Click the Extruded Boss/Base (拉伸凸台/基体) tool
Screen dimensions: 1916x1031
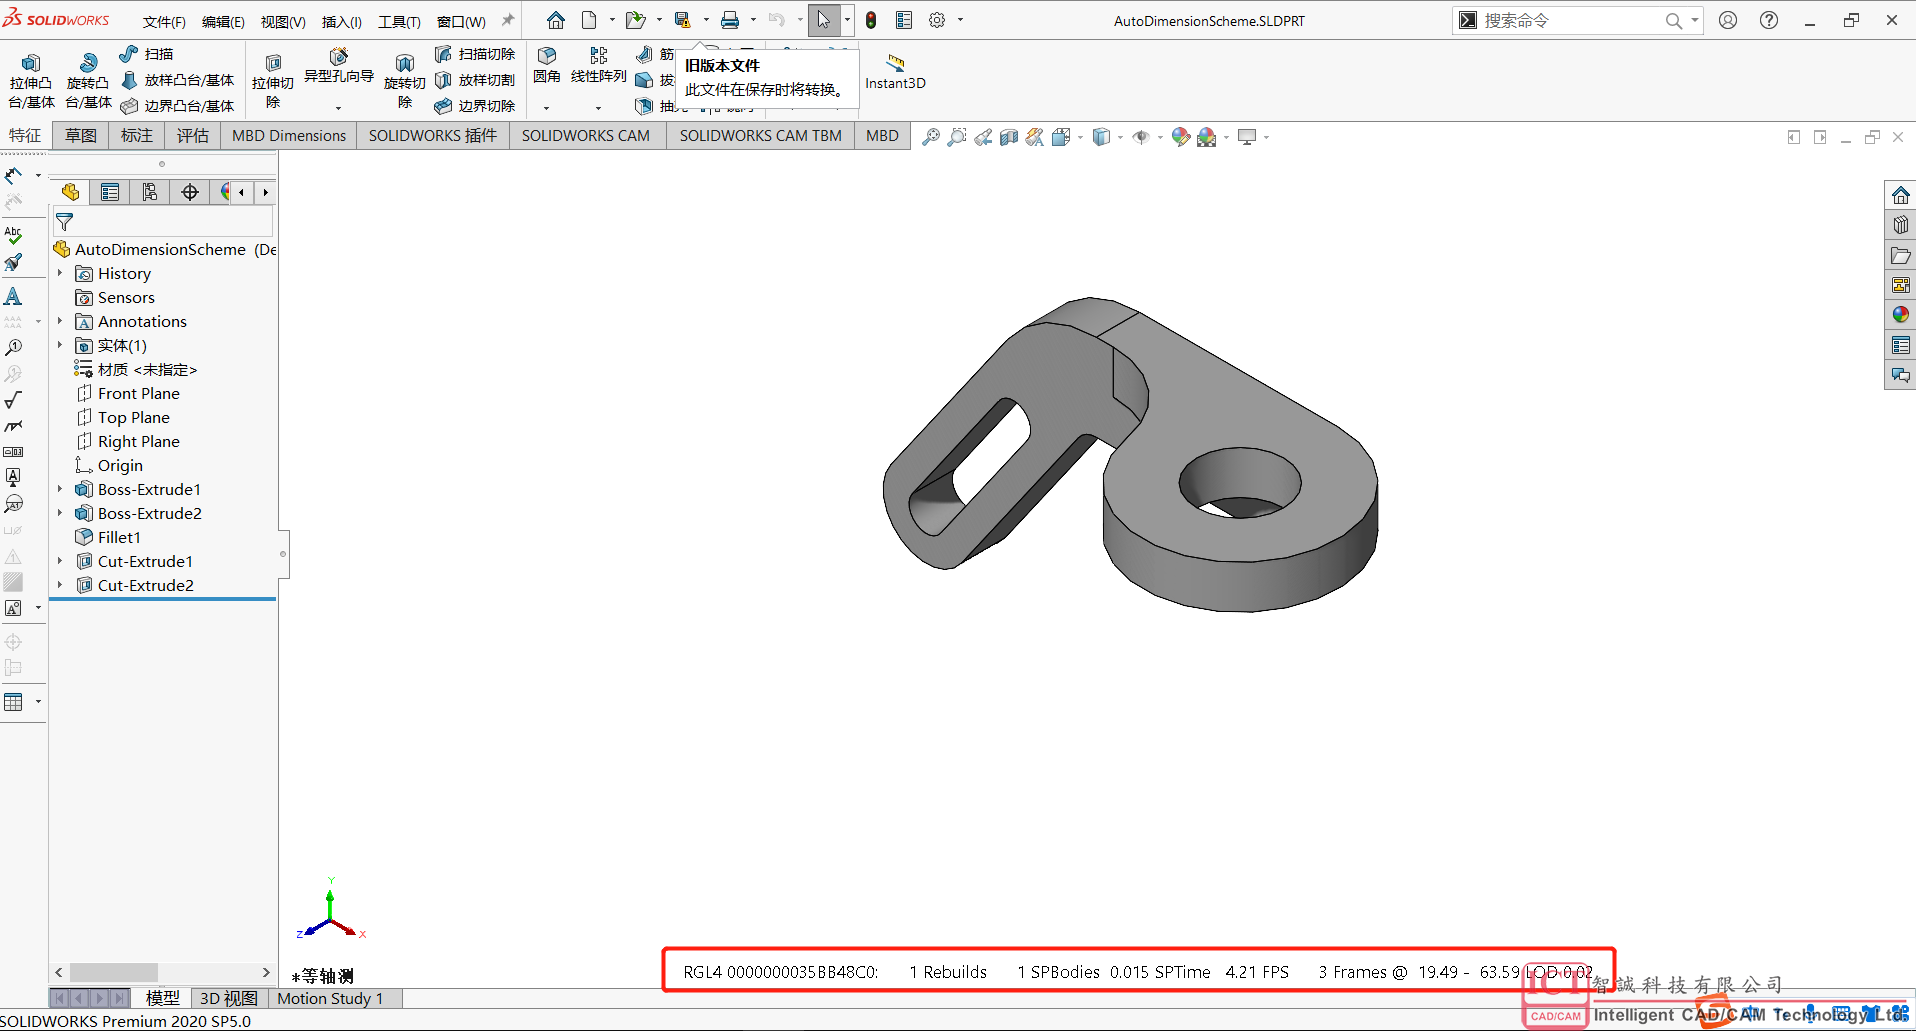31,80
